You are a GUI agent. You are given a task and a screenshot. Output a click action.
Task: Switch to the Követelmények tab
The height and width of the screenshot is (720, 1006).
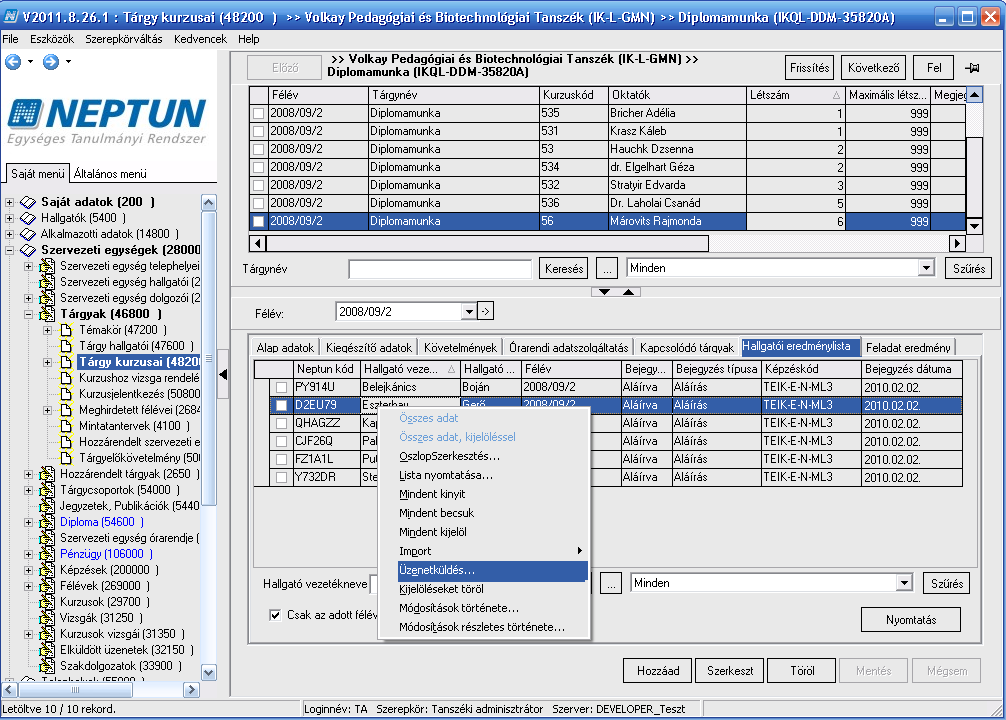[460, 347]
